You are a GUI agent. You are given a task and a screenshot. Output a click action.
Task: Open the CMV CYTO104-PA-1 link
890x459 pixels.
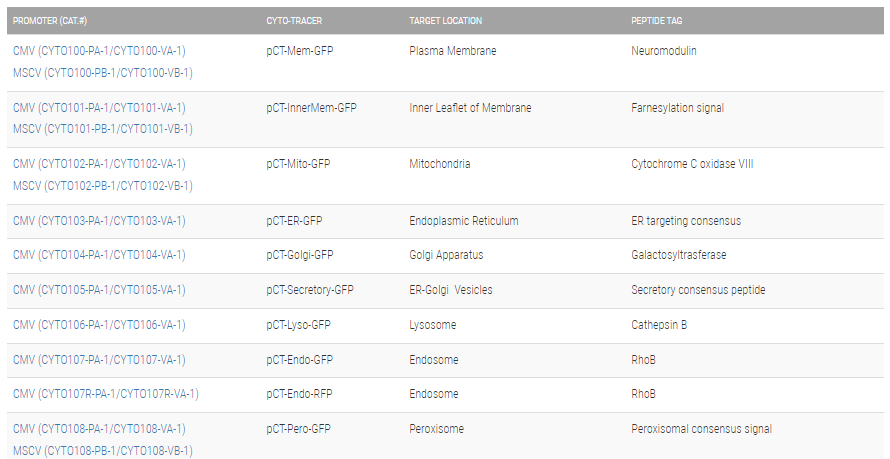(x=99, y=255)
